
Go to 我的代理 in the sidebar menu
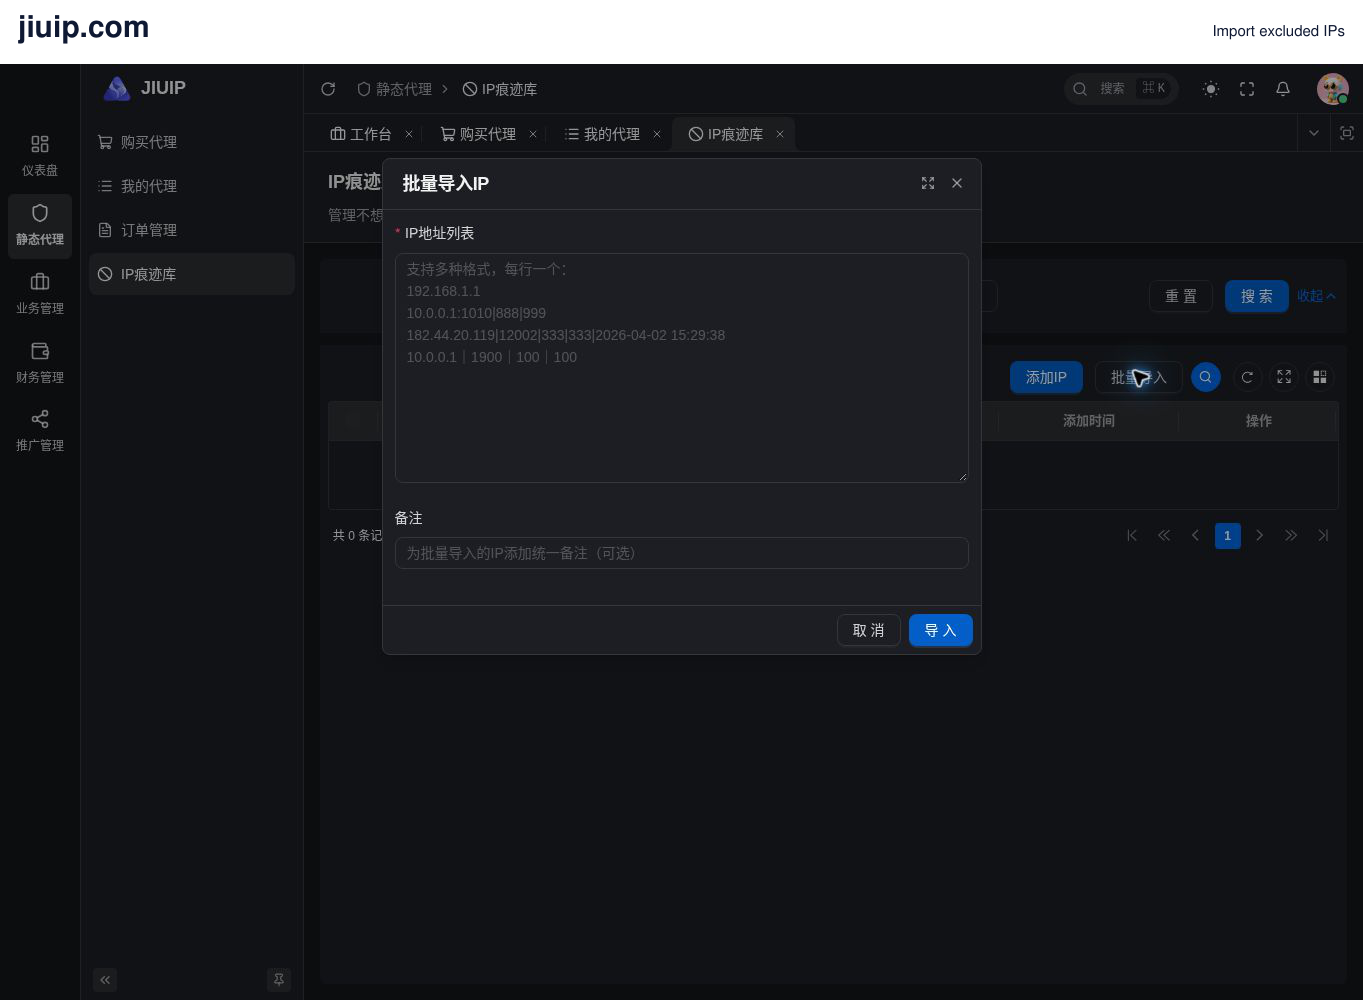pyautogui.click(x=192, y=186)
